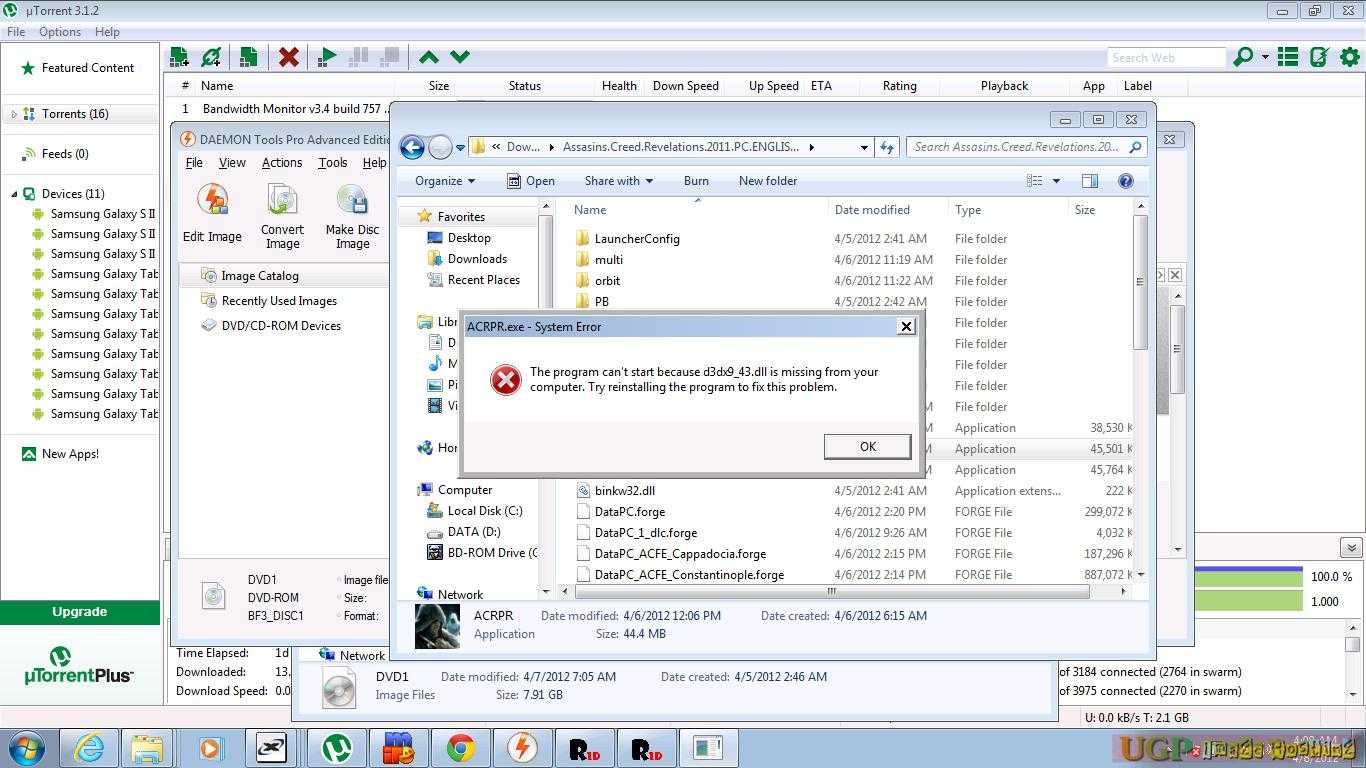Click the Explorer horizontal scrollbar
Screen dimensions: 1366x768
tap(830, 591)
